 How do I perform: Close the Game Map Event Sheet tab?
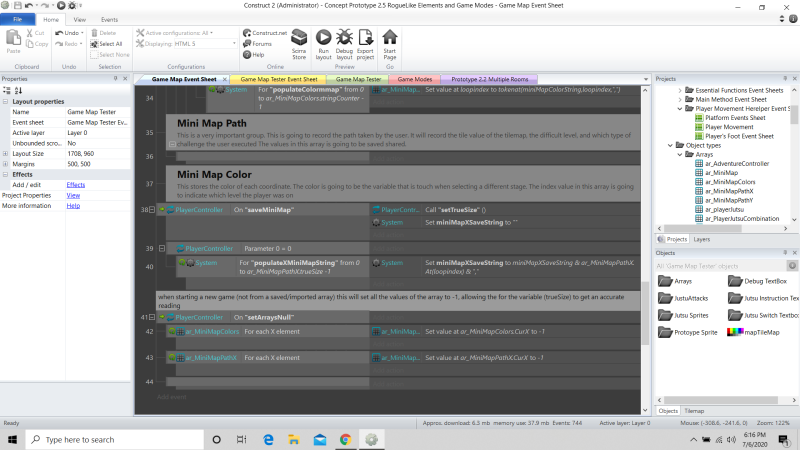pos(224,79)
